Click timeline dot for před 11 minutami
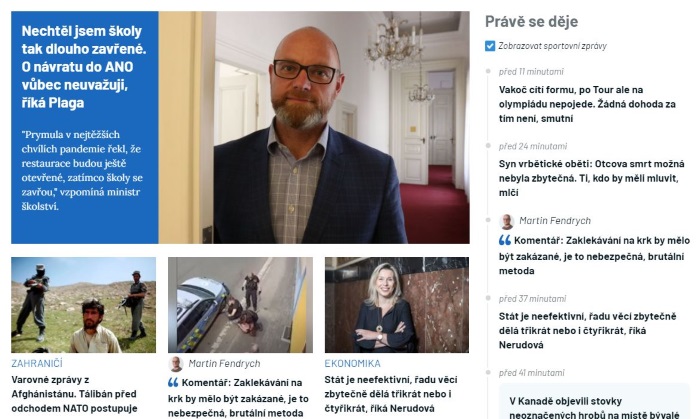The height and width of the screenshot is (419, 700). pos(488,71)
